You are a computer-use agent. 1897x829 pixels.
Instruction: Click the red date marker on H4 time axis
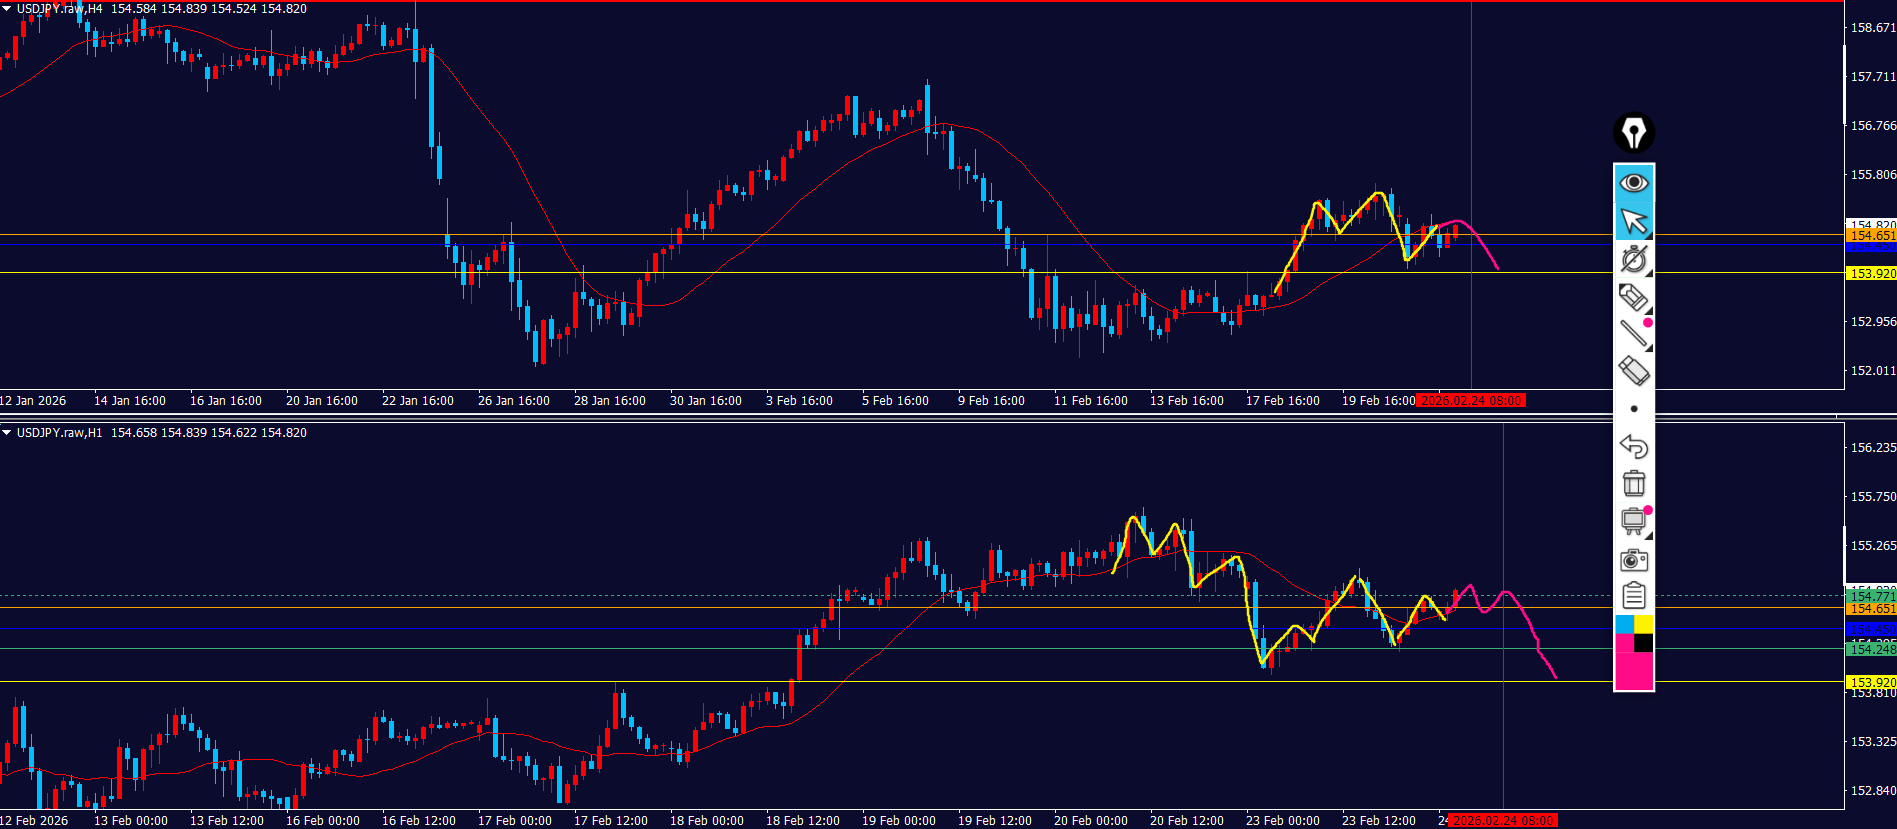click(x=1471, y=401)
